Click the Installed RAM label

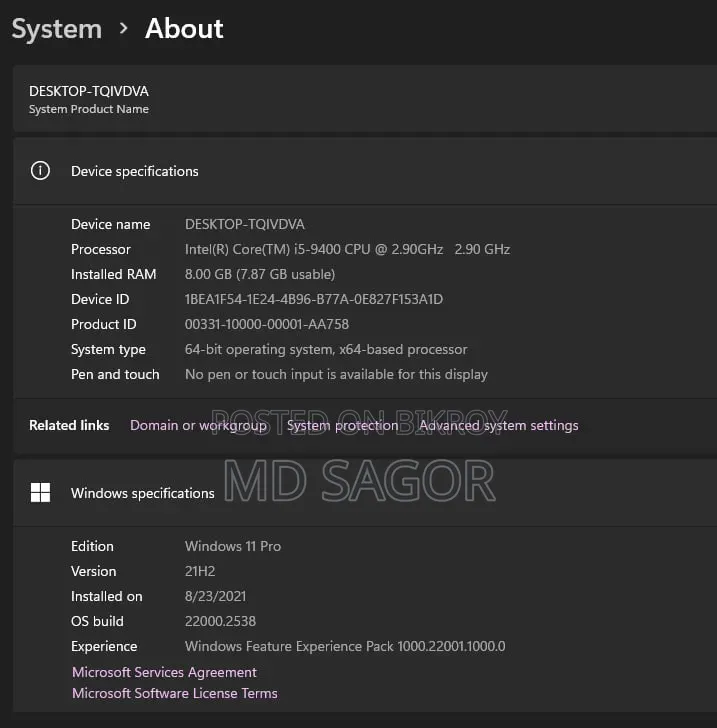(x=114, y=274)
